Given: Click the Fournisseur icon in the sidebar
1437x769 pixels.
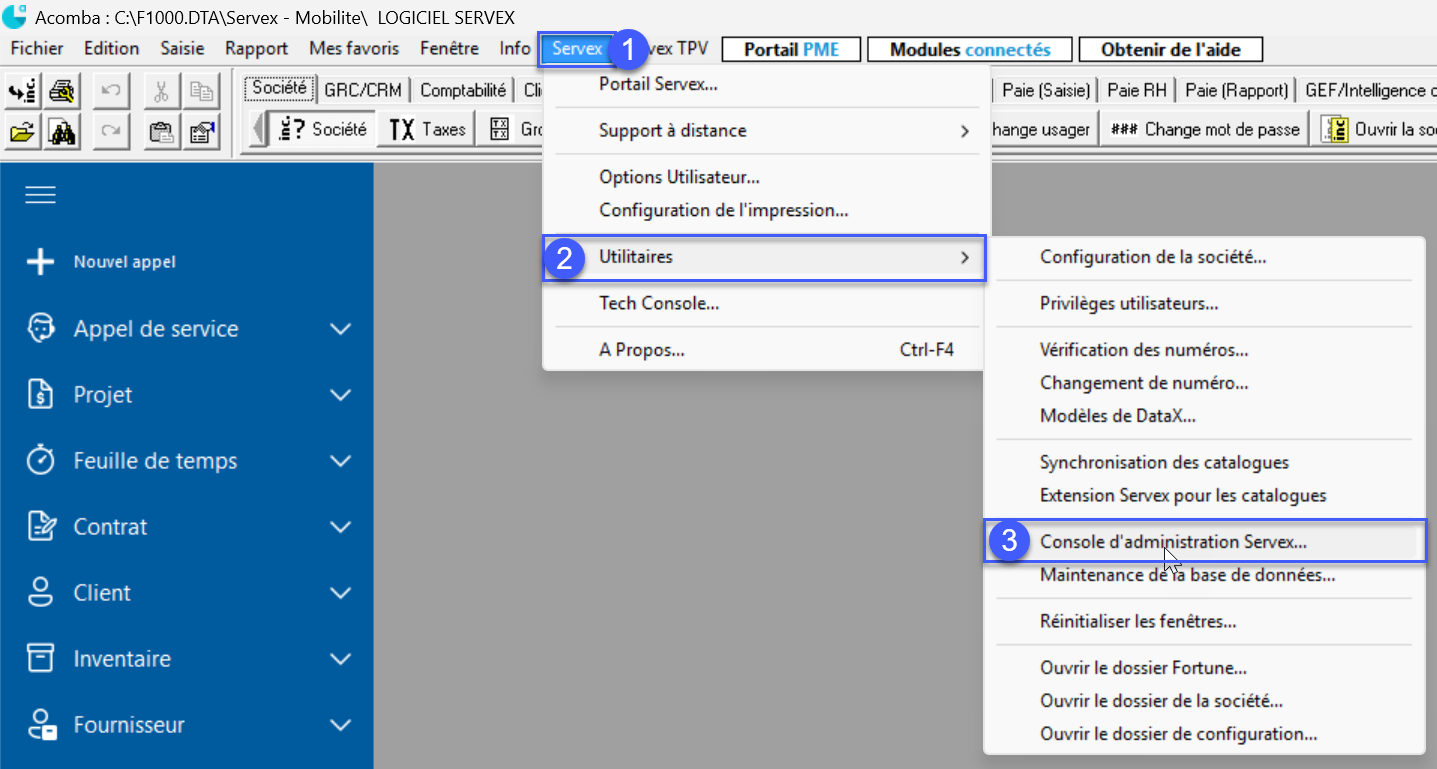Looking at the screenshot, I should (40, 725).
